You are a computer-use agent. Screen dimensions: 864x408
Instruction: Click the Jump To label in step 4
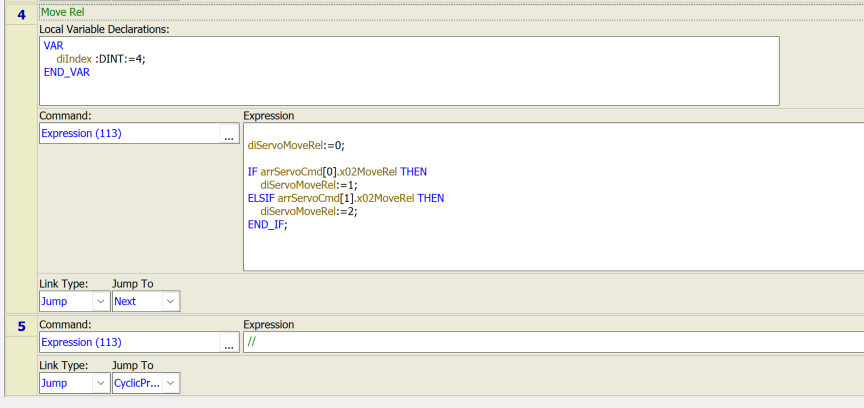point(133,284)
